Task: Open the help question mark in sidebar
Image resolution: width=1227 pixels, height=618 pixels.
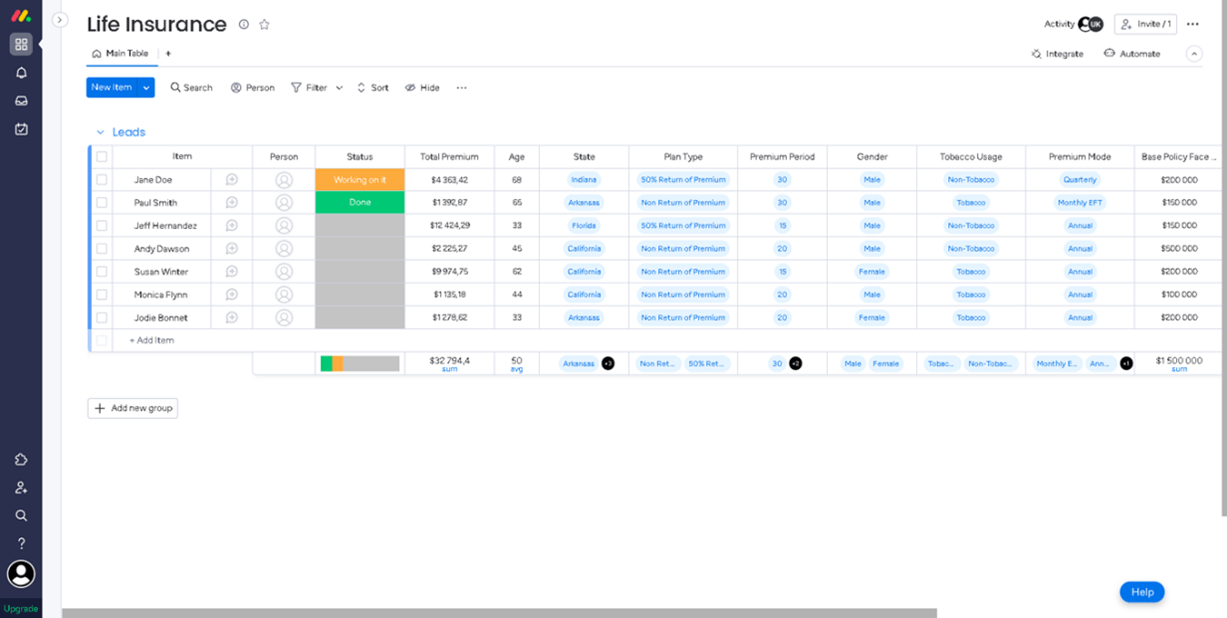Action: 21,543
